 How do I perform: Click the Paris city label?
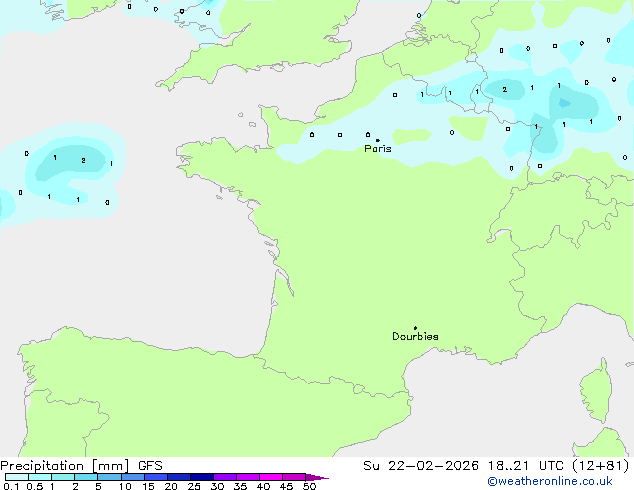378,148
